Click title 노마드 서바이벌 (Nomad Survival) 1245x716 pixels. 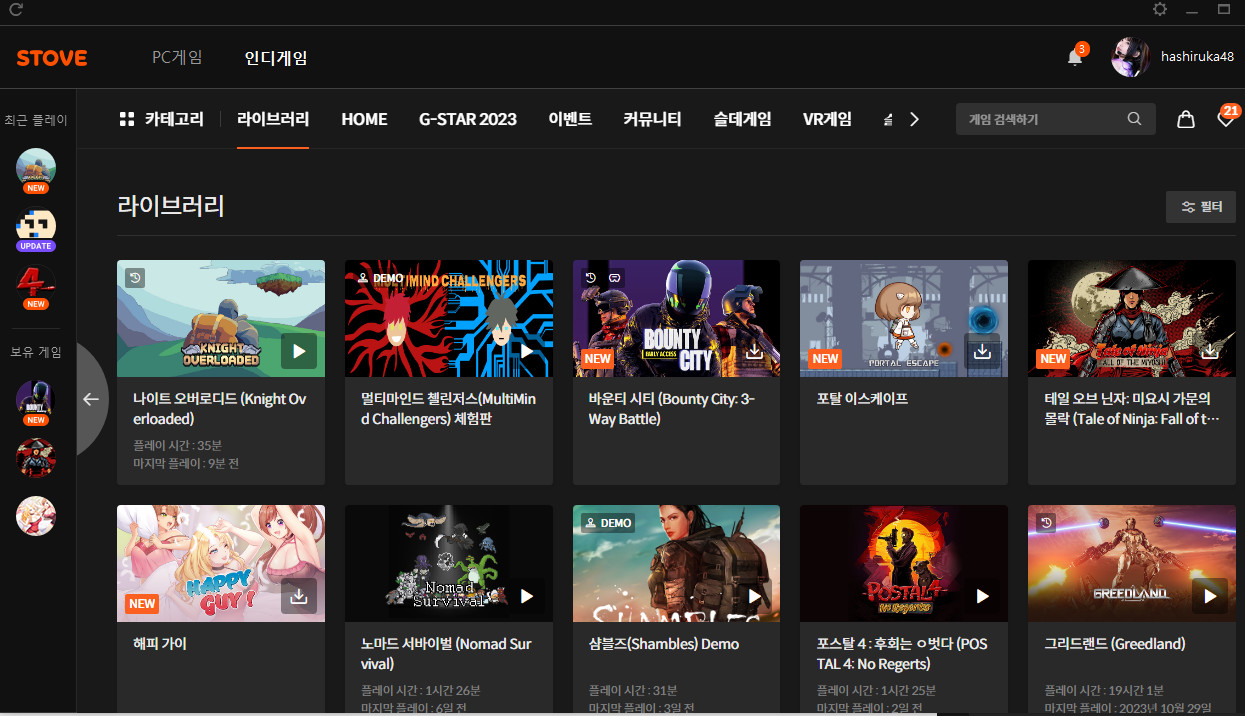(x=446, y=654)
